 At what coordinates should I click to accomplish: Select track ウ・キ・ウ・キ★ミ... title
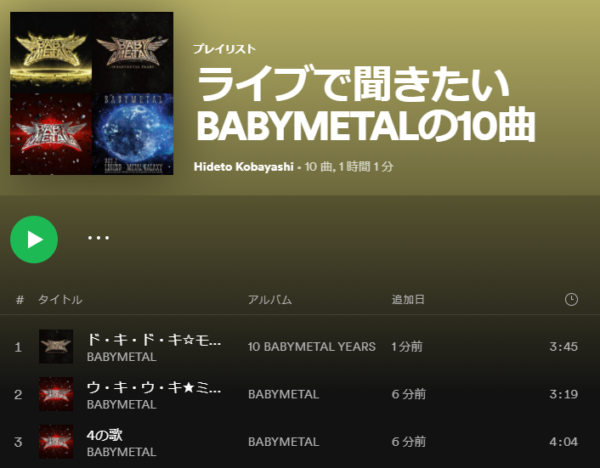coord(154,387)
